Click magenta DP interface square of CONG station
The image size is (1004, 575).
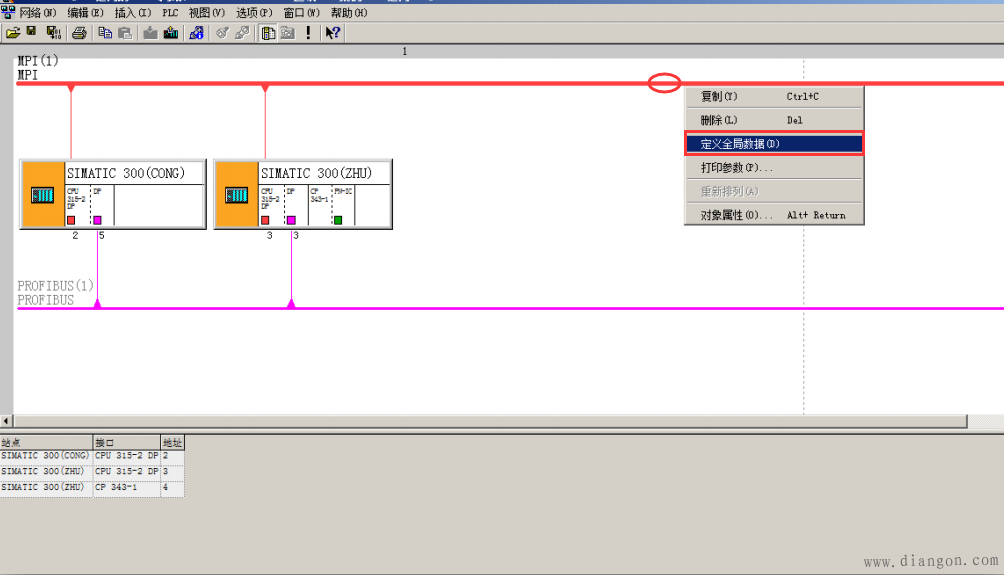tap(97, 220)
